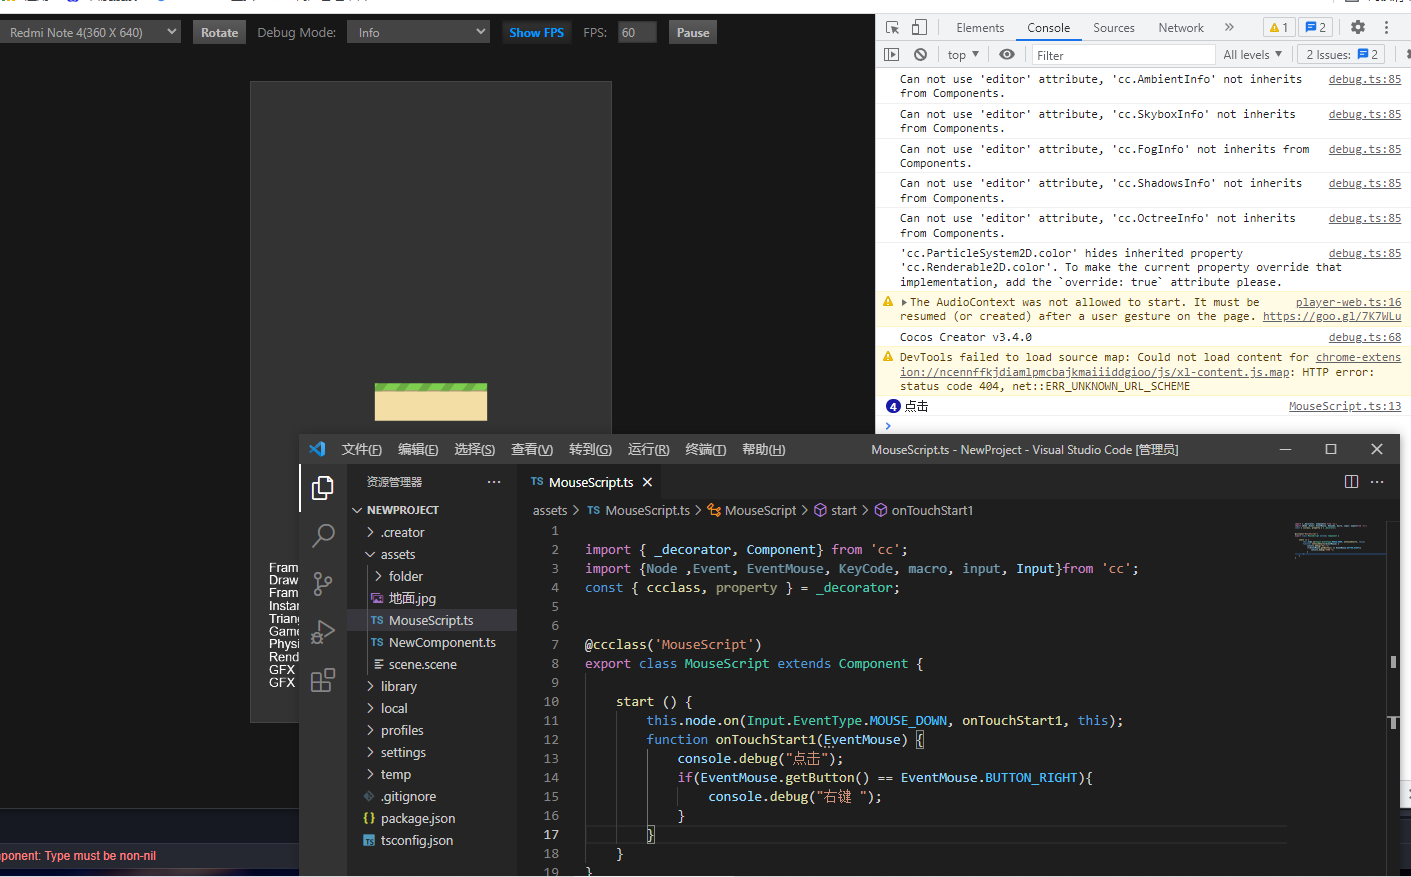
Task: Open the 终端(T) menu in VS Code
Action: click(x=705, y=450)
